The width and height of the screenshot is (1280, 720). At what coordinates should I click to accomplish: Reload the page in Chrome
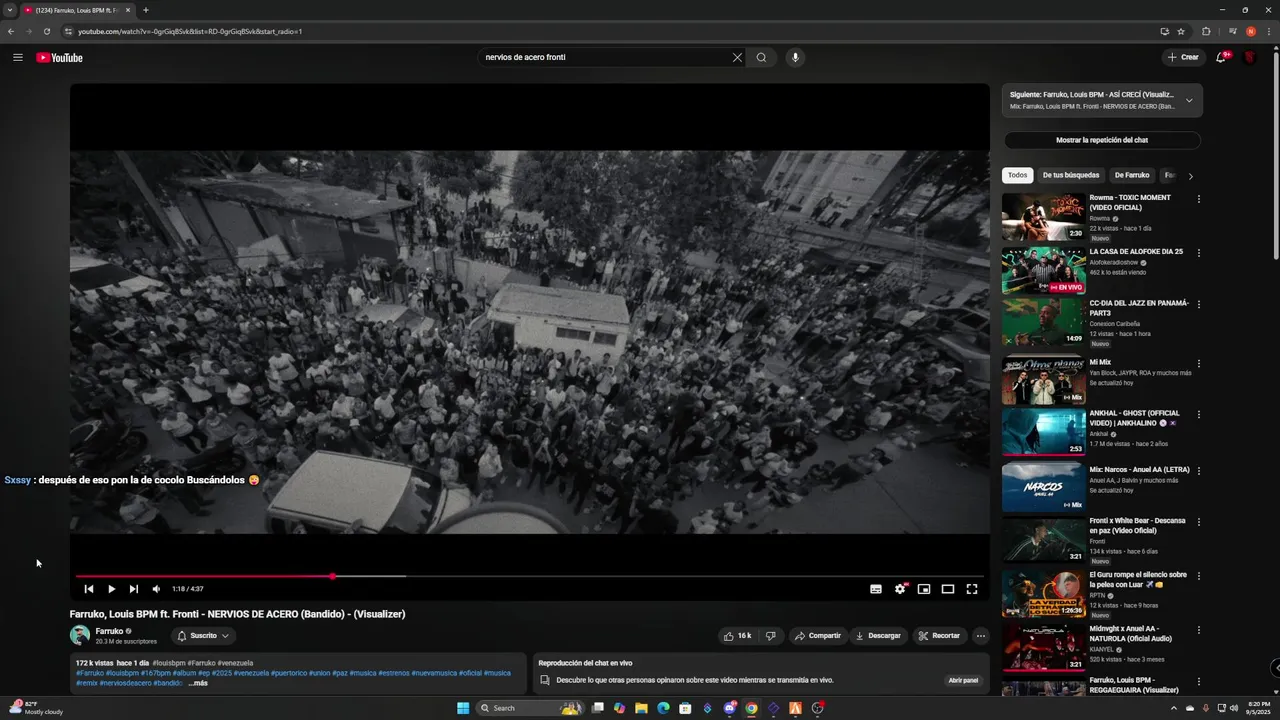pos(47,31)
